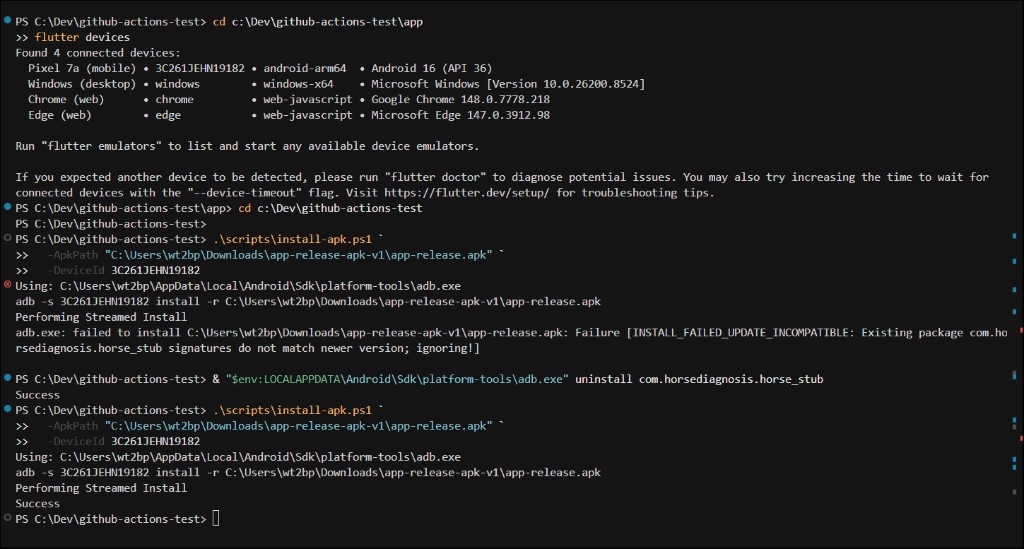Click 'Google Chrome 148.0.7778.218' text
The height and width of the screenshot is (549, 1024).
pos(460,99)
